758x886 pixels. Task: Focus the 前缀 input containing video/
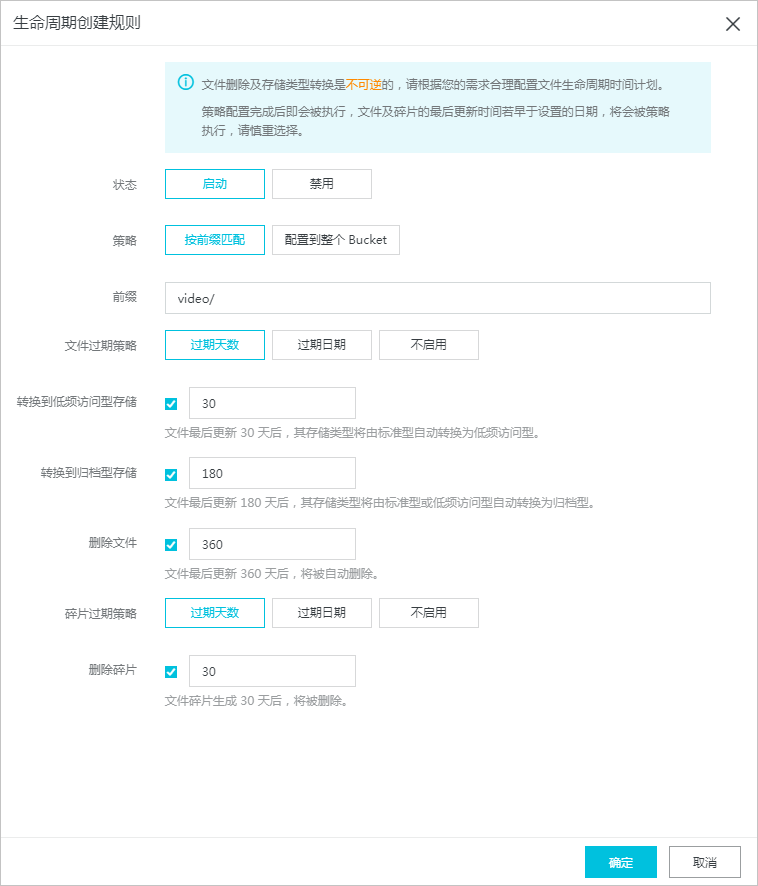438,298
